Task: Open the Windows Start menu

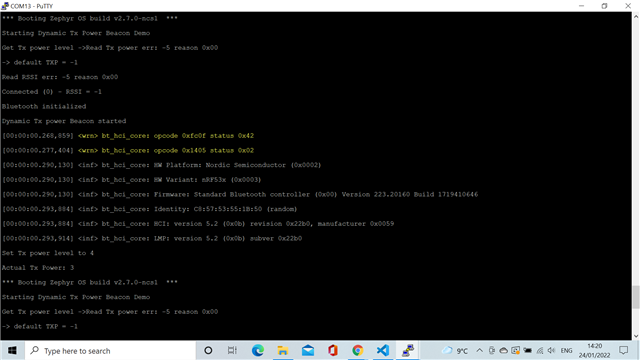Action: (12, 350)
